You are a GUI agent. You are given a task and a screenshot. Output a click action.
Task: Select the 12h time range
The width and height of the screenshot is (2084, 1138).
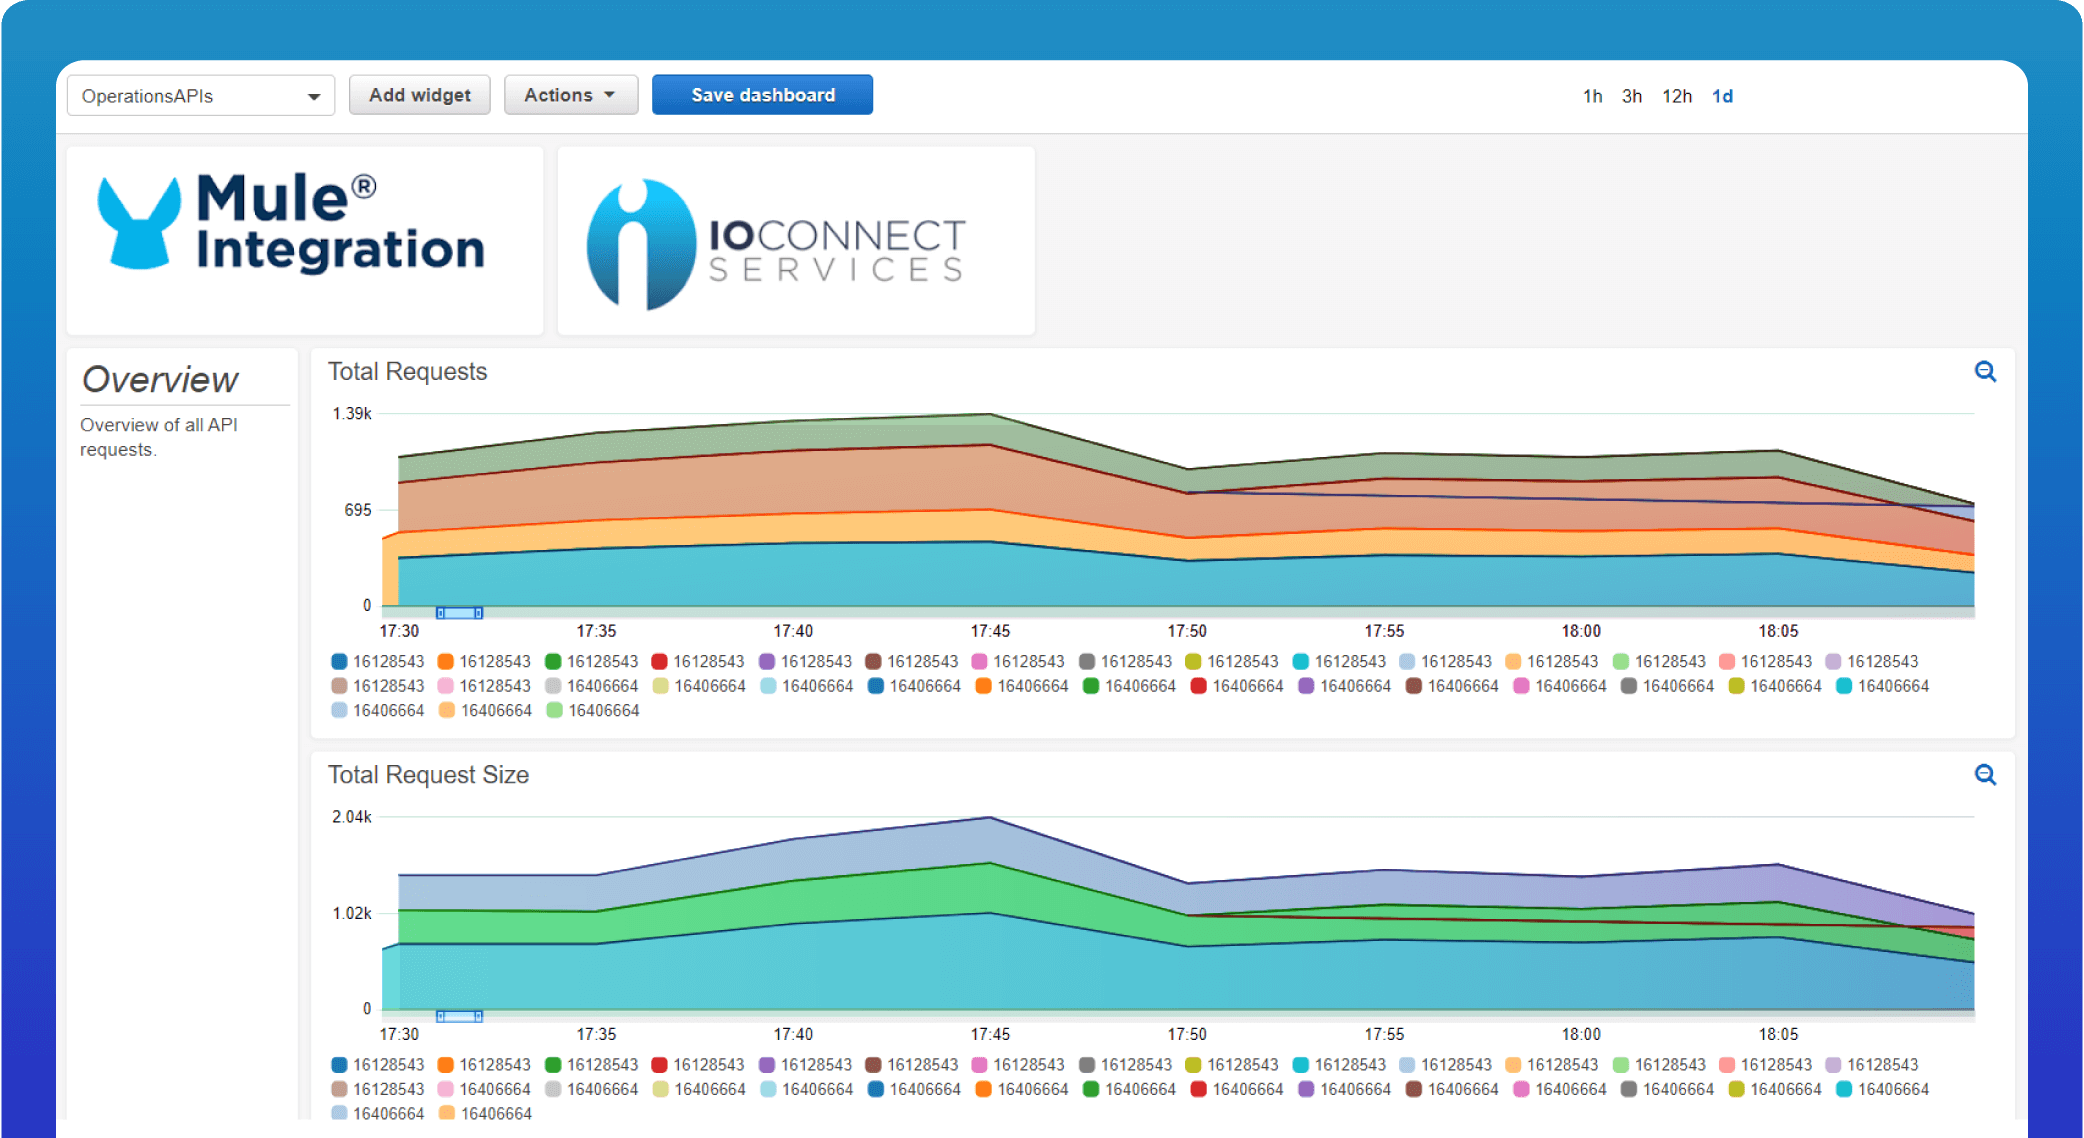pos(1677,96)
